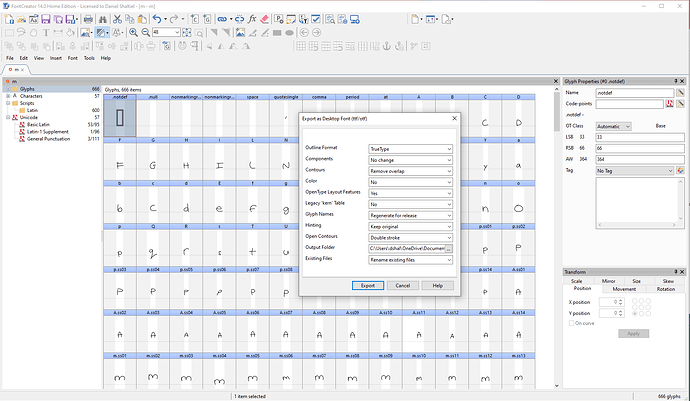Viewport: 690px width, 401px height.
Task: Click the chain link icon in toolbar
Action: (222, 19)
